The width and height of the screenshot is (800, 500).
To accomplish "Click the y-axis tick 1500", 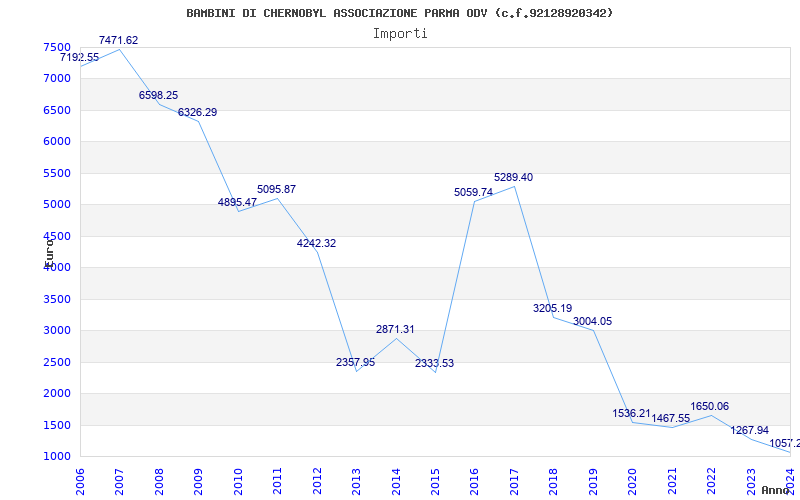I will 57,425.
